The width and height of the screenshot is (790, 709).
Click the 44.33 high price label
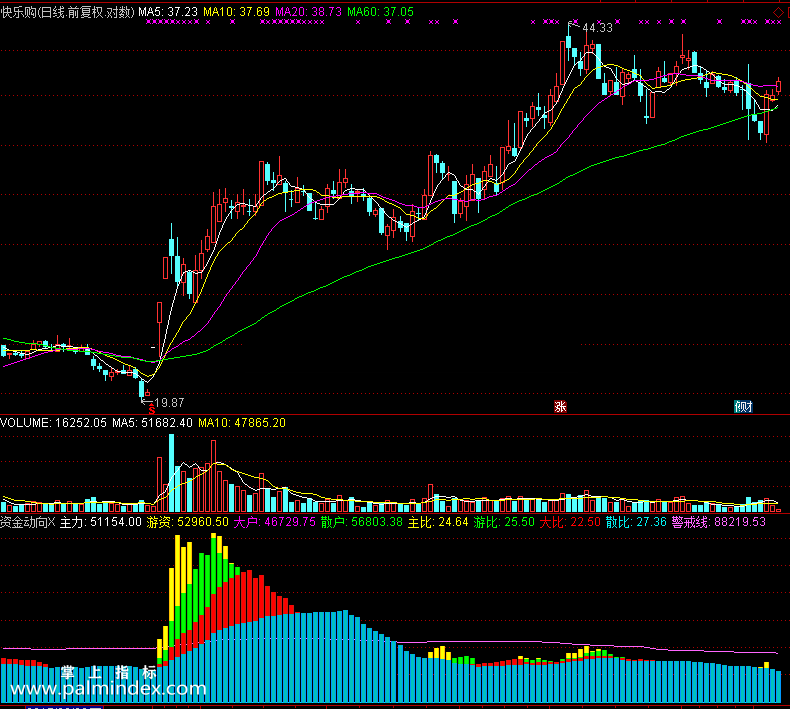598,28
